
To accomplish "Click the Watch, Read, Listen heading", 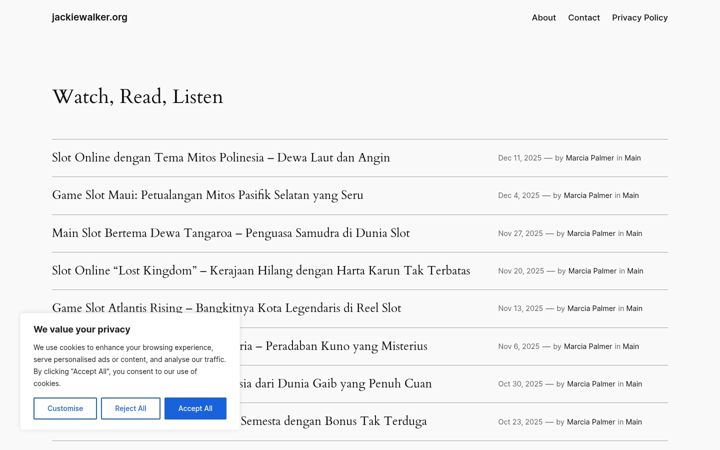I will click(x=138, y=97).
